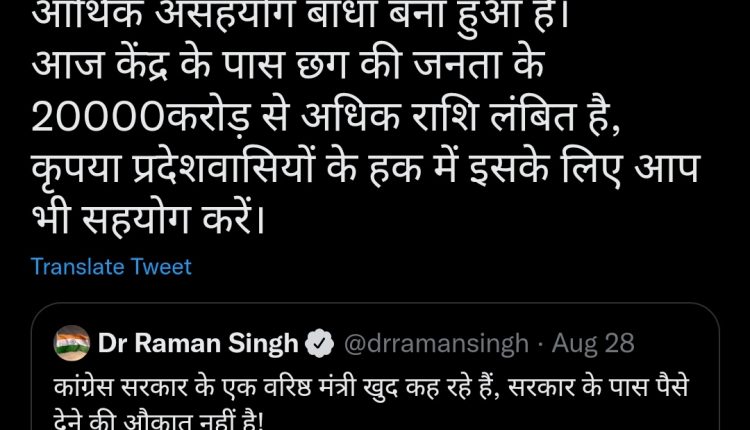Open the Aug 28 timestamp
750x430 pixels.
coord(593,343)
